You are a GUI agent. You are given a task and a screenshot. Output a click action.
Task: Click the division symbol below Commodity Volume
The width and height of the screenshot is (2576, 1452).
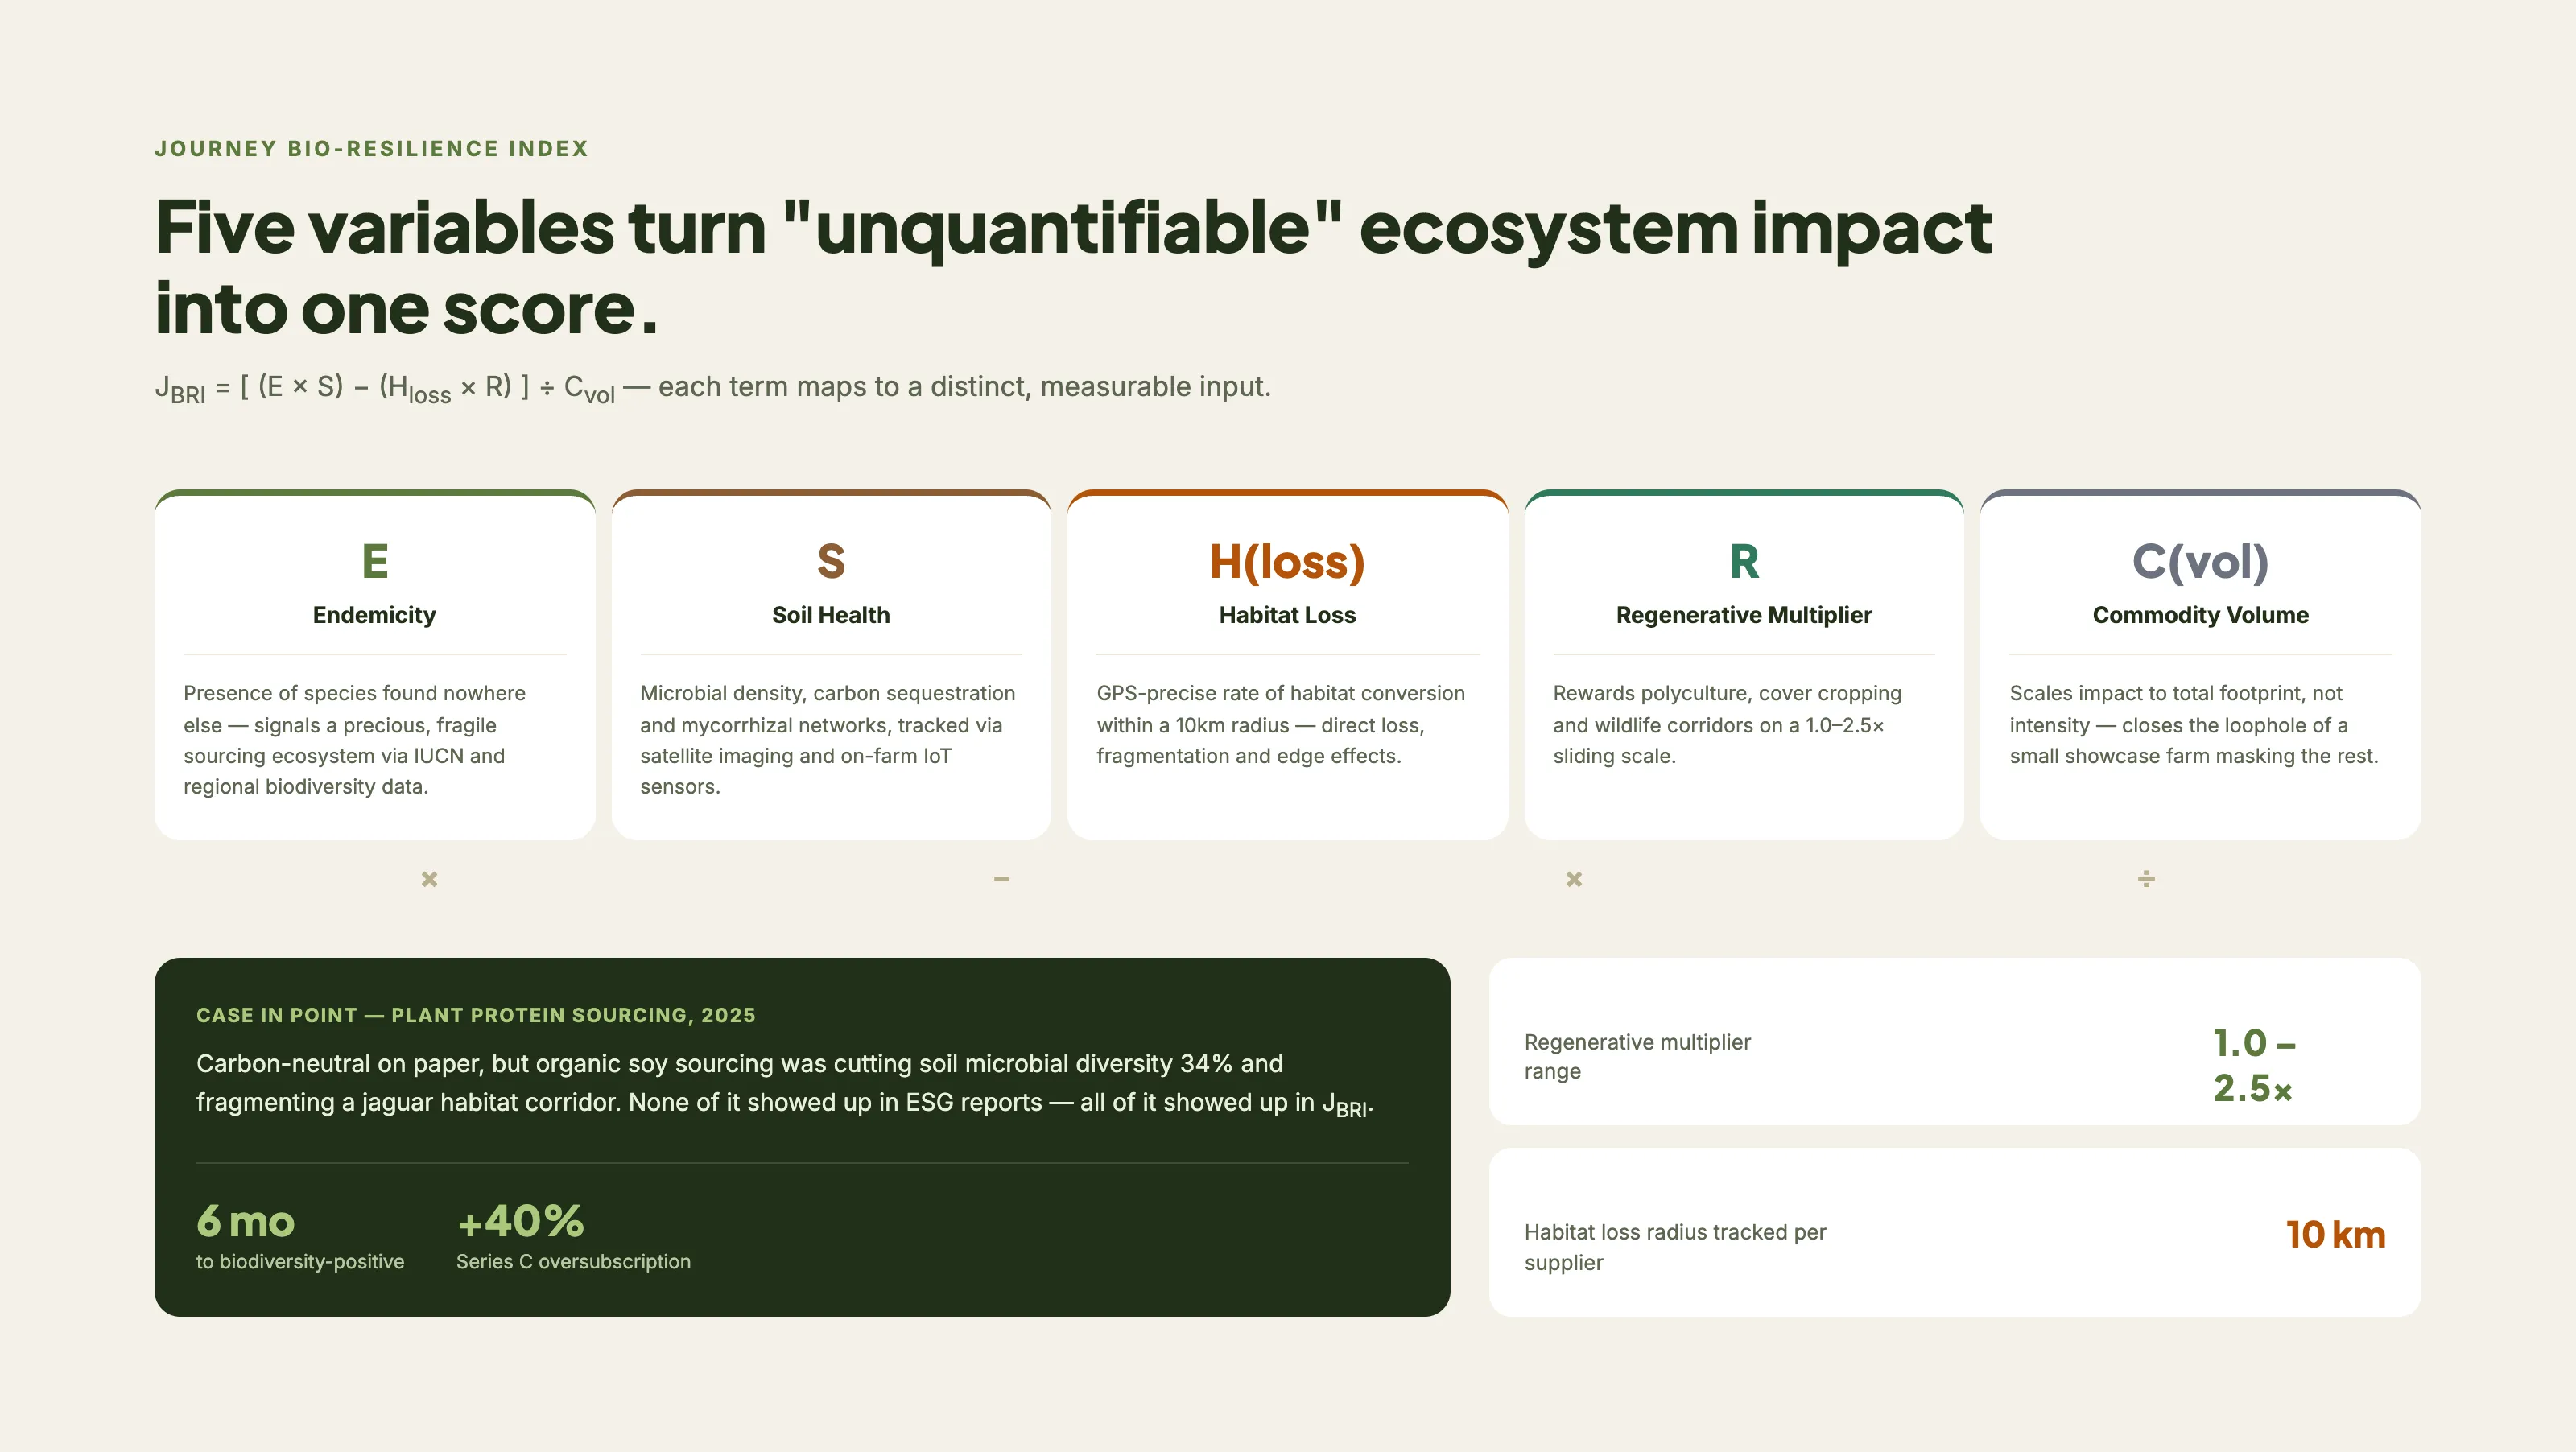coord(2146,879)
